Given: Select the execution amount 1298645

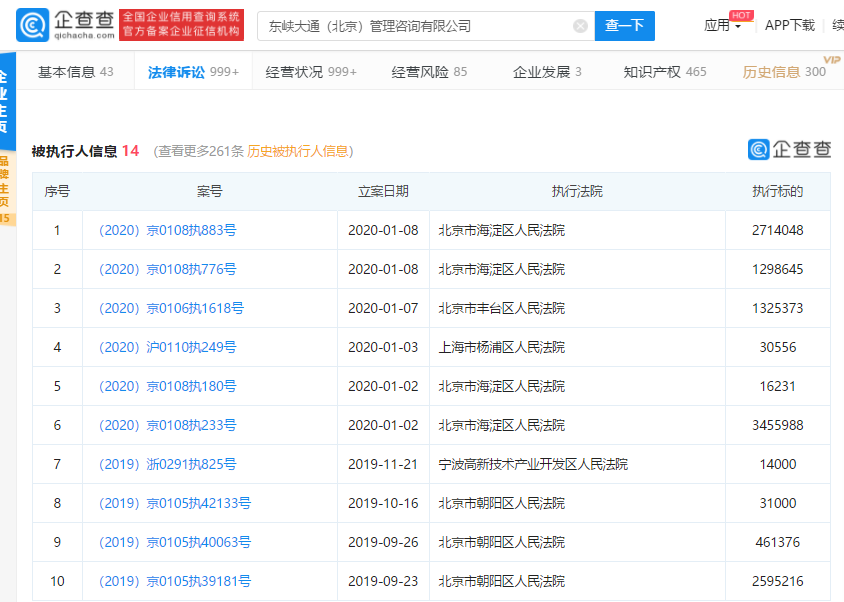Looking at the screenshot, I should coord(778,269).
